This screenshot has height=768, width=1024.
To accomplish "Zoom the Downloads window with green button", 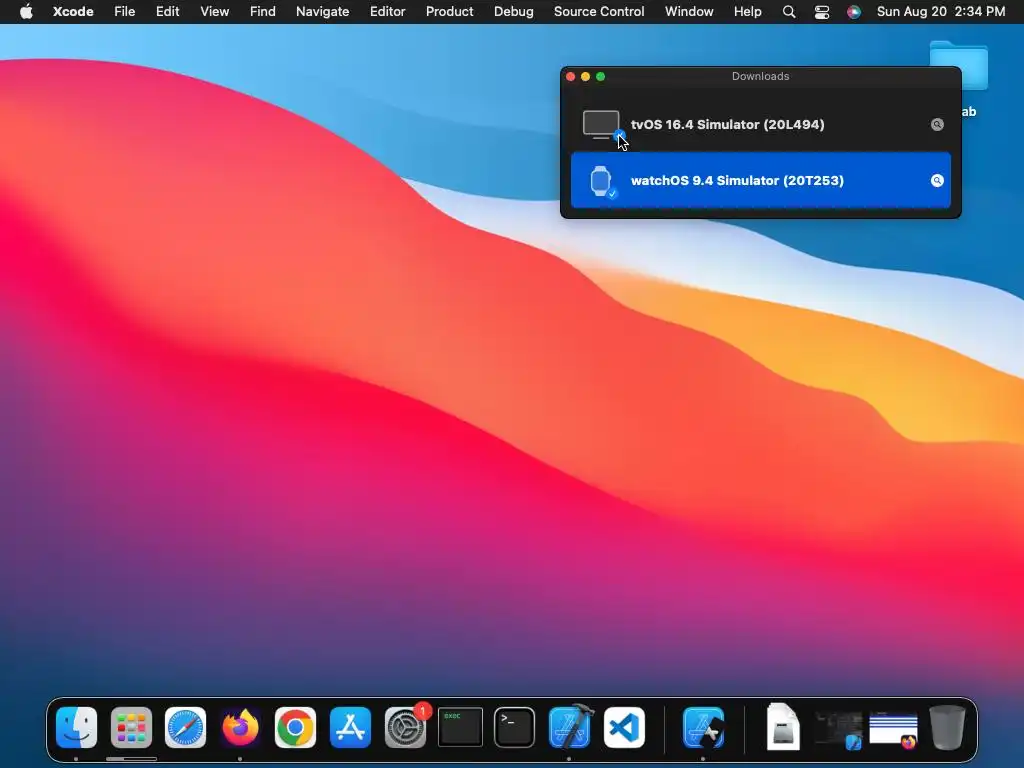I will click(x=600, y=76).
